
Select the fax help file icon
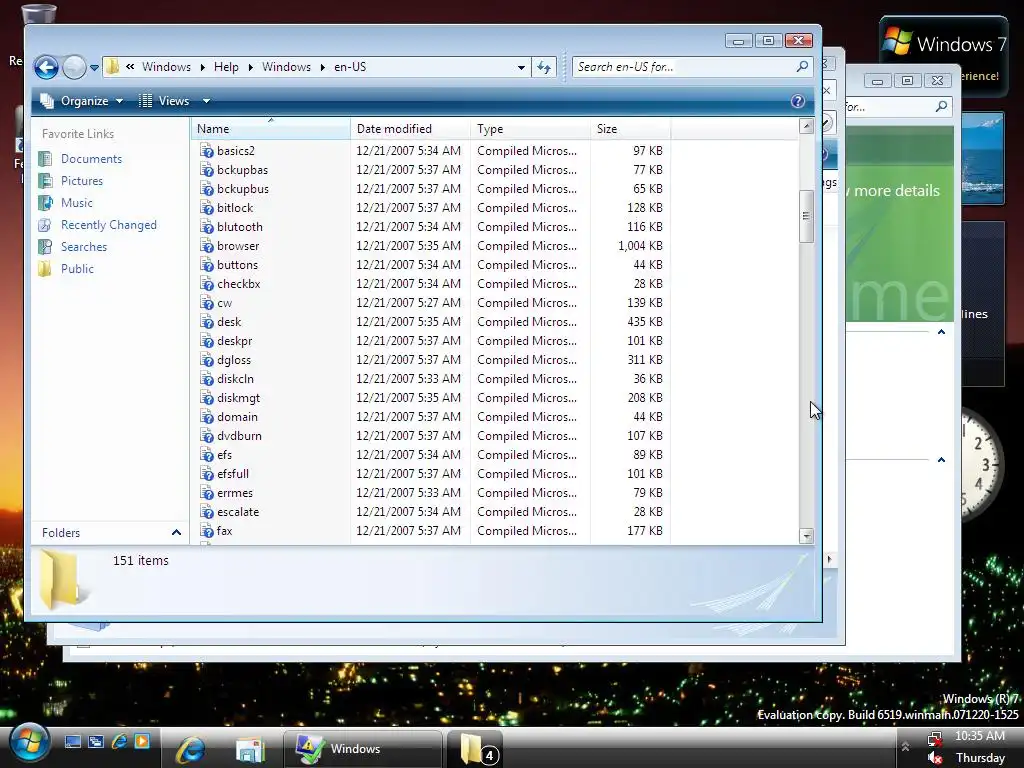[x=206, y=531]
